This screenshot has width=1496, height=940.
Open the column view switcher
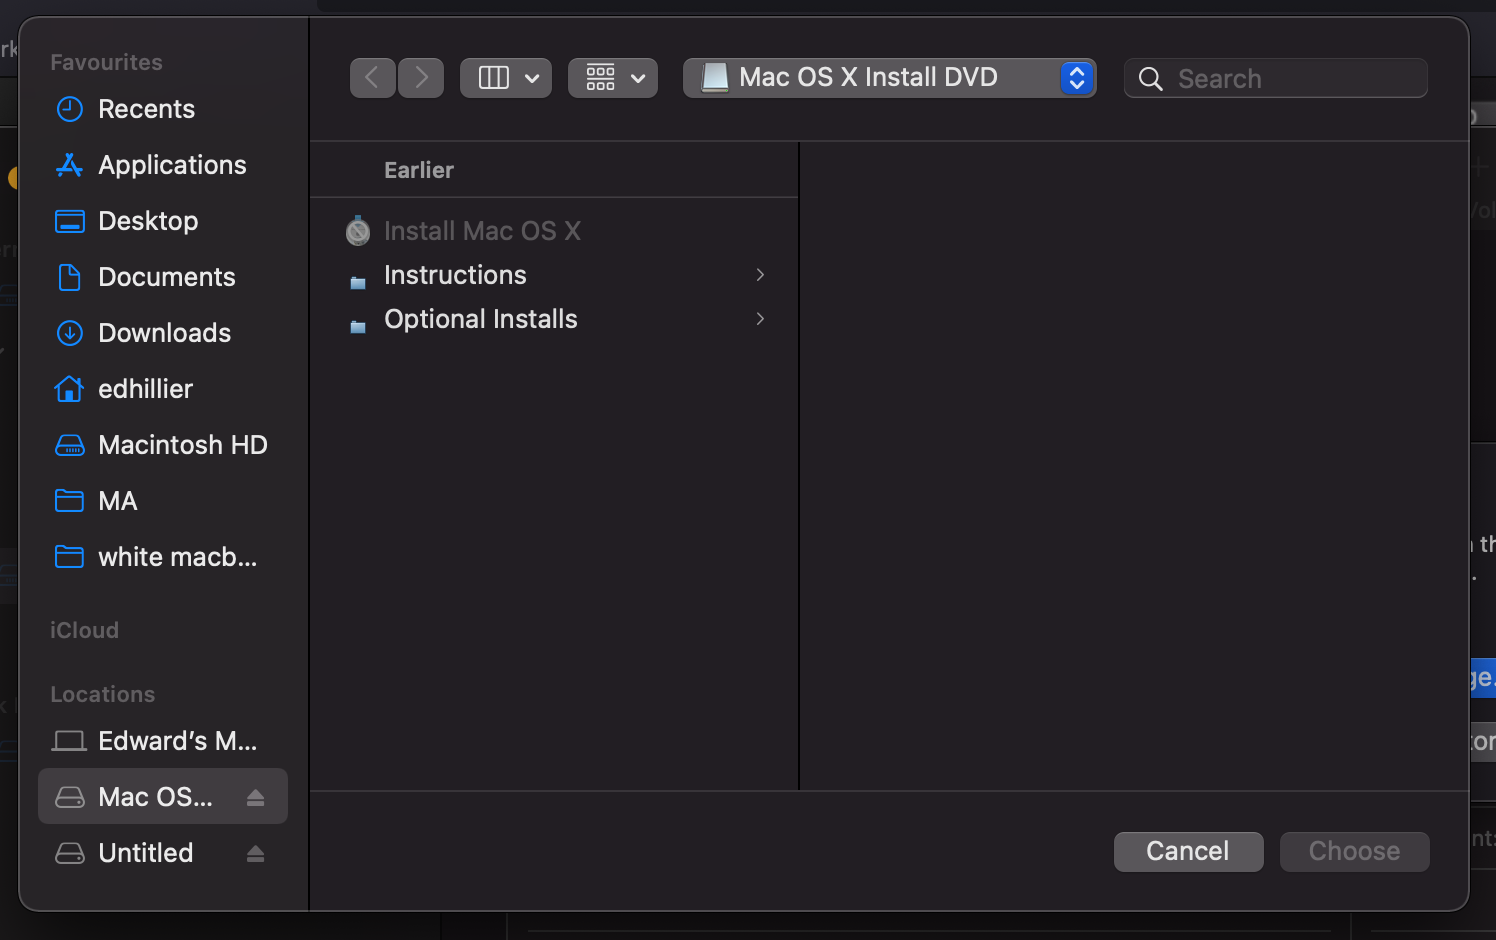coord(506,78)
